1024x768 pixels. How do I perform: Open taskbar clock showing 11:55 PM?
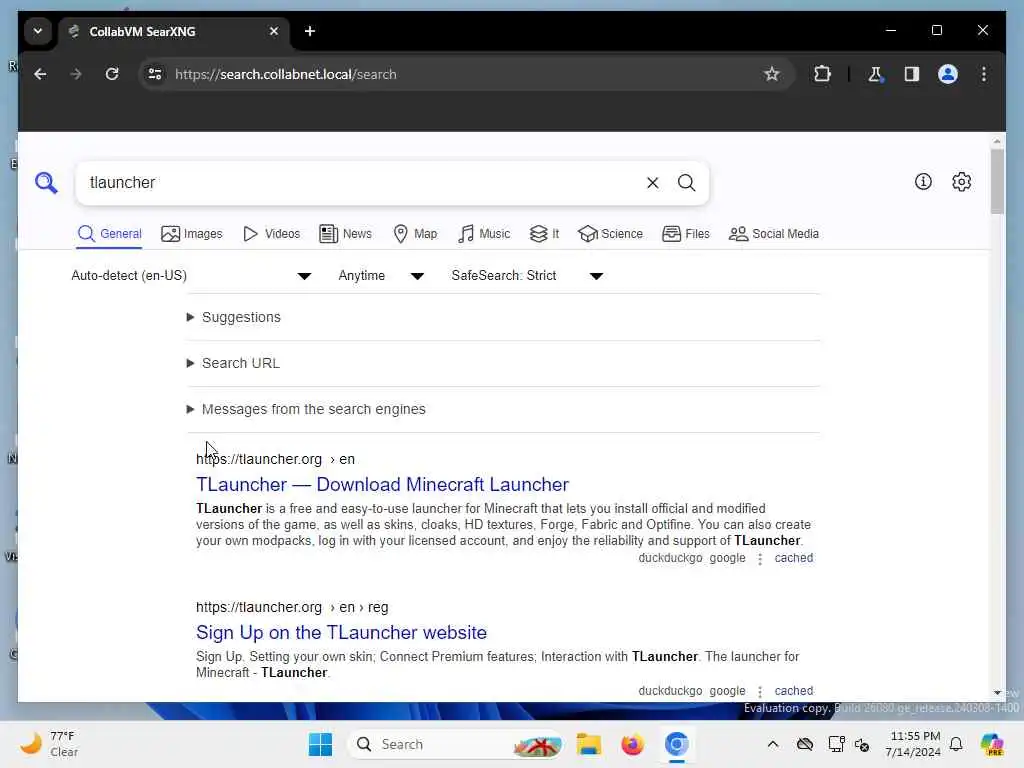(x=914, y=744)
